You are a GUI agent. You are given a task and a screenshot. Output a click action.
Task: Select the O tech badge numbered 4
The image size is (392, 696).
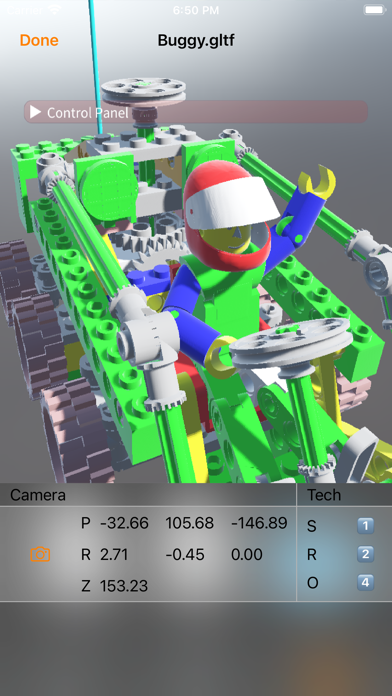(365, 582)
